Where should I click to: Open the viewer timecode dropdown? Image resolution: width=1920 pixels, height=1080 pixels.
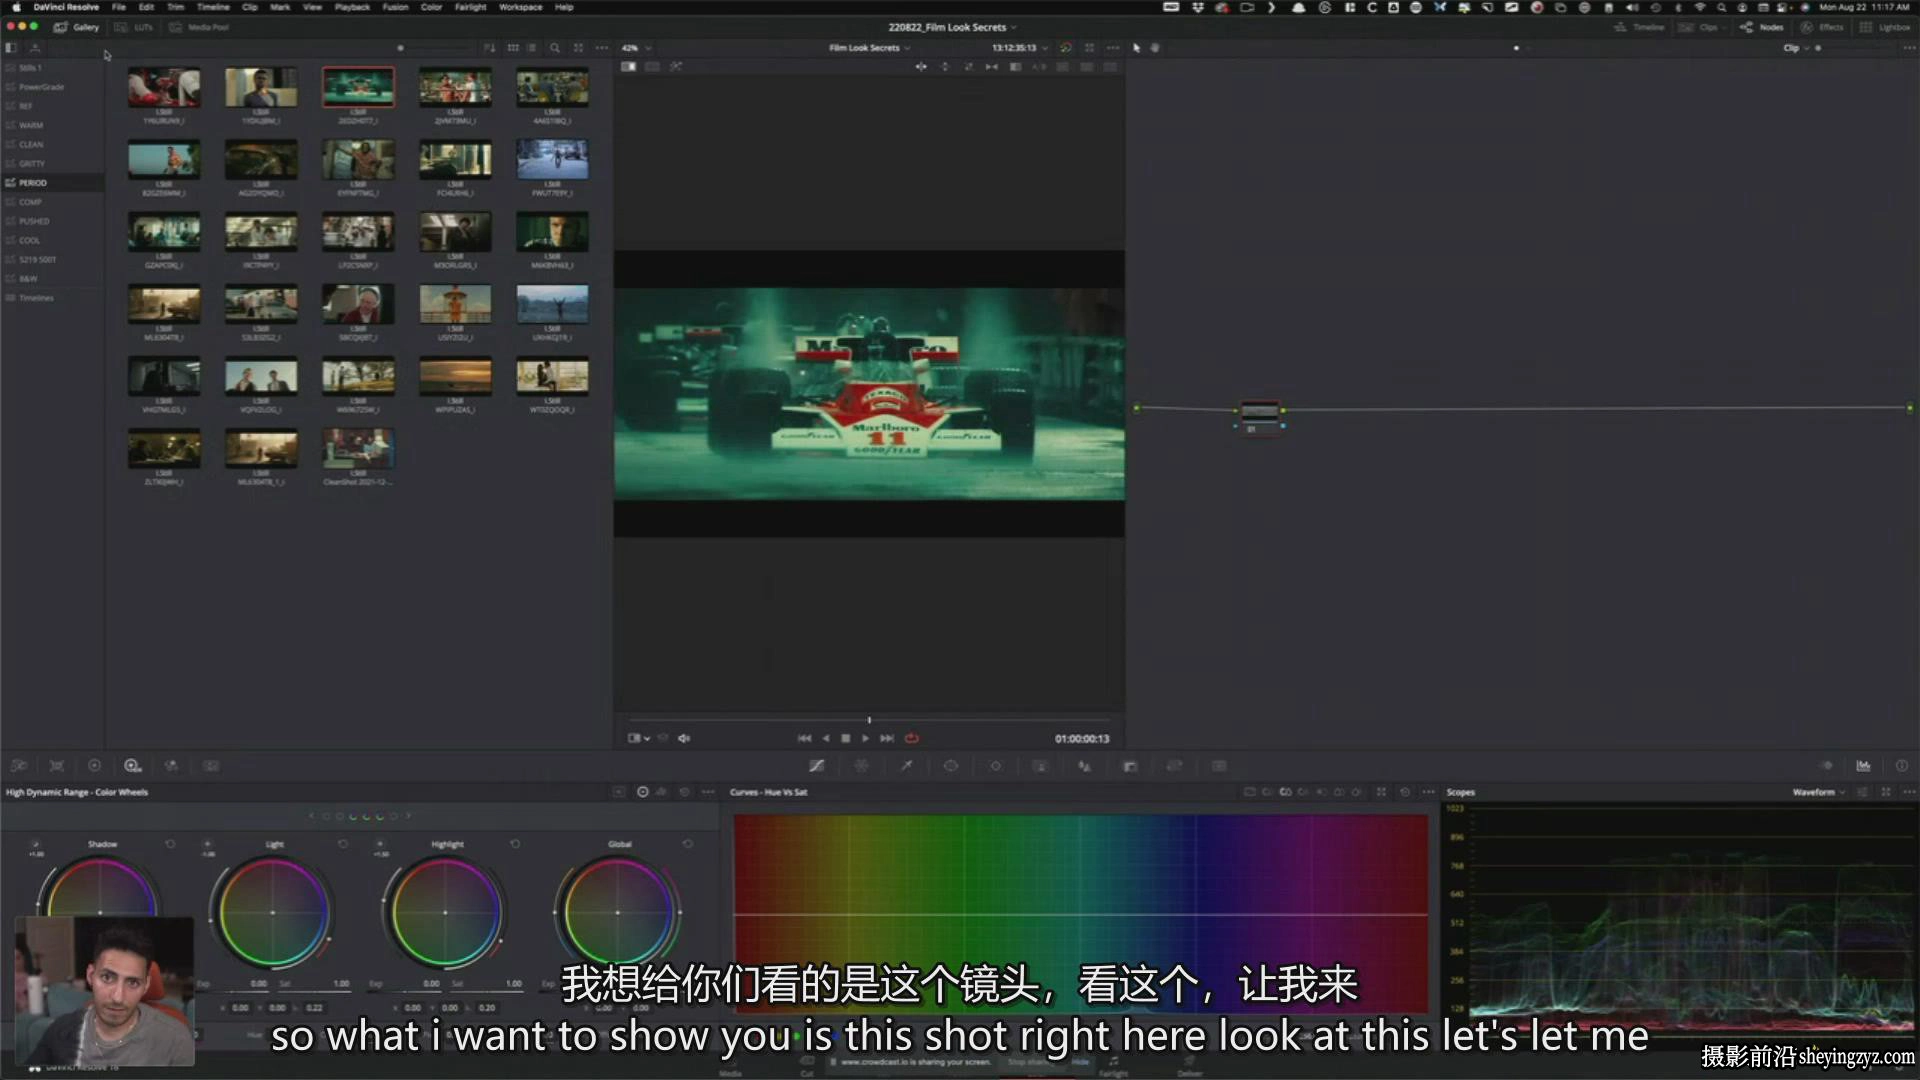click(1019, 48)
